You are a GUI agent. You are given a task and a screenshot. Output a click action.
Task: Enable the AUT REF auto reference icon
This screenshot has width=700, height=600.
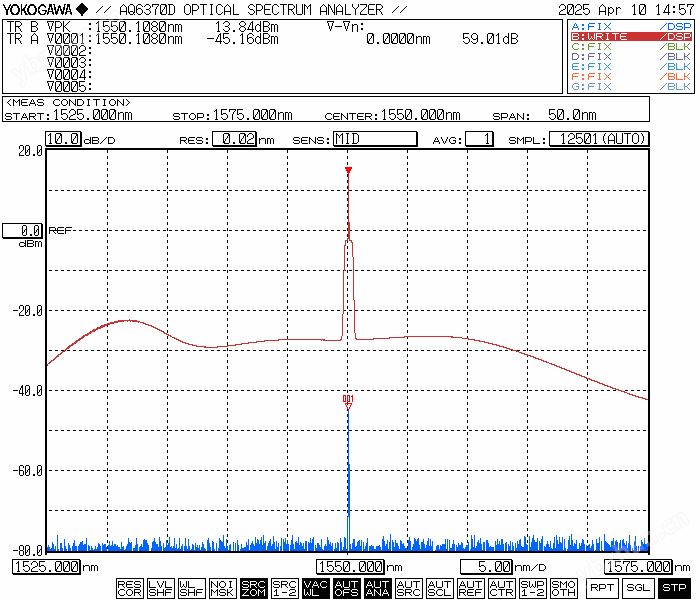coord(470,588)
